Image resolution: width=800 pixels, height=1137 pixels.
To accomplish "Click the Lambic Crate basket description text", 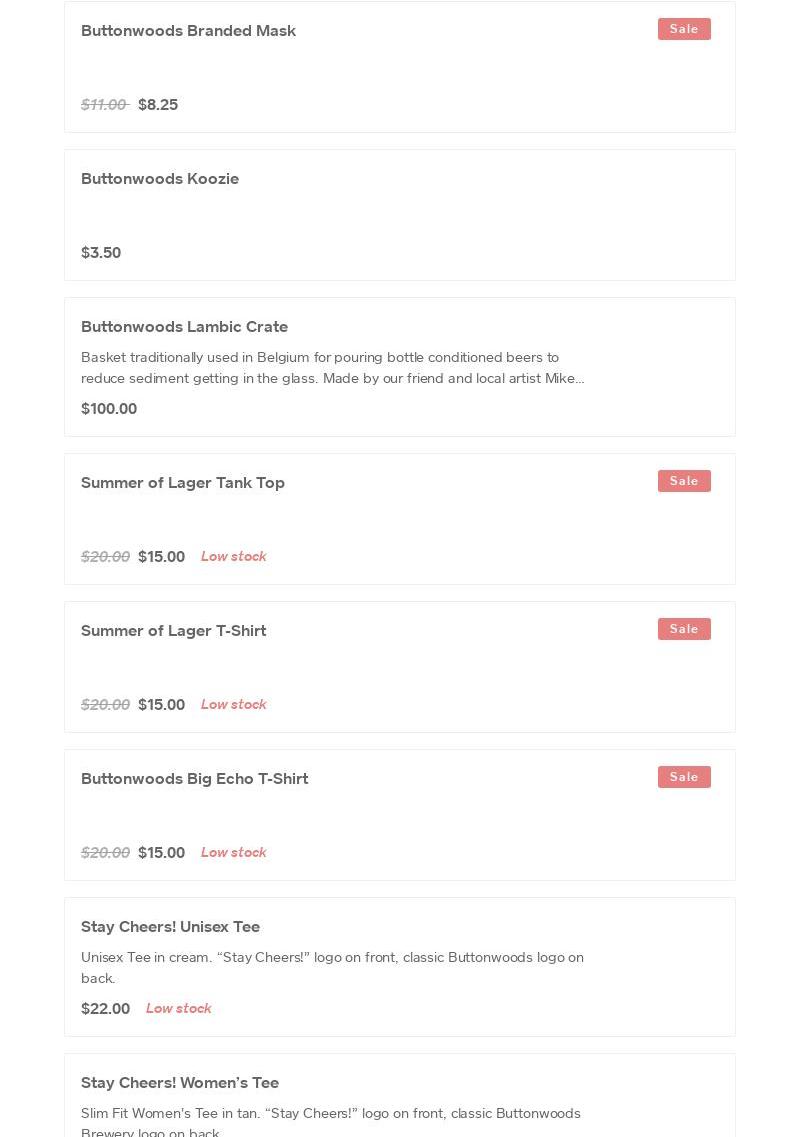I will (x=332, y=368).
